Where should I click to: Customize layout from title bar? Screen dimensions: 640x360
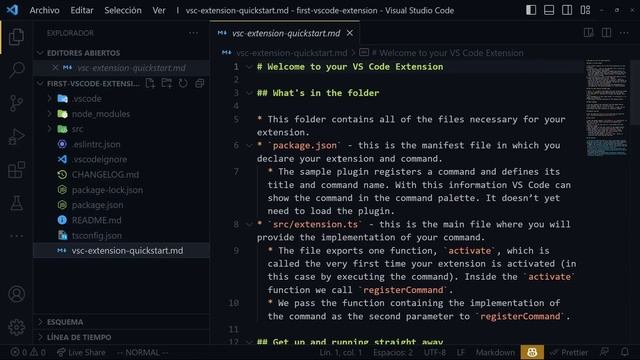coord(585,10)
